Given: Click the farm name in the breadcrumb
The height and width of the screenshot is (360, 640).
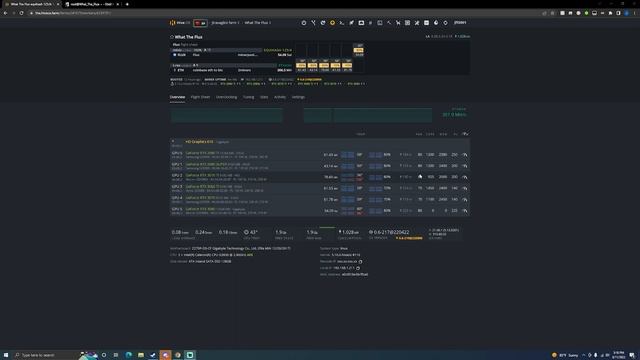Looking at the screenshot, I should coord(225,23).
